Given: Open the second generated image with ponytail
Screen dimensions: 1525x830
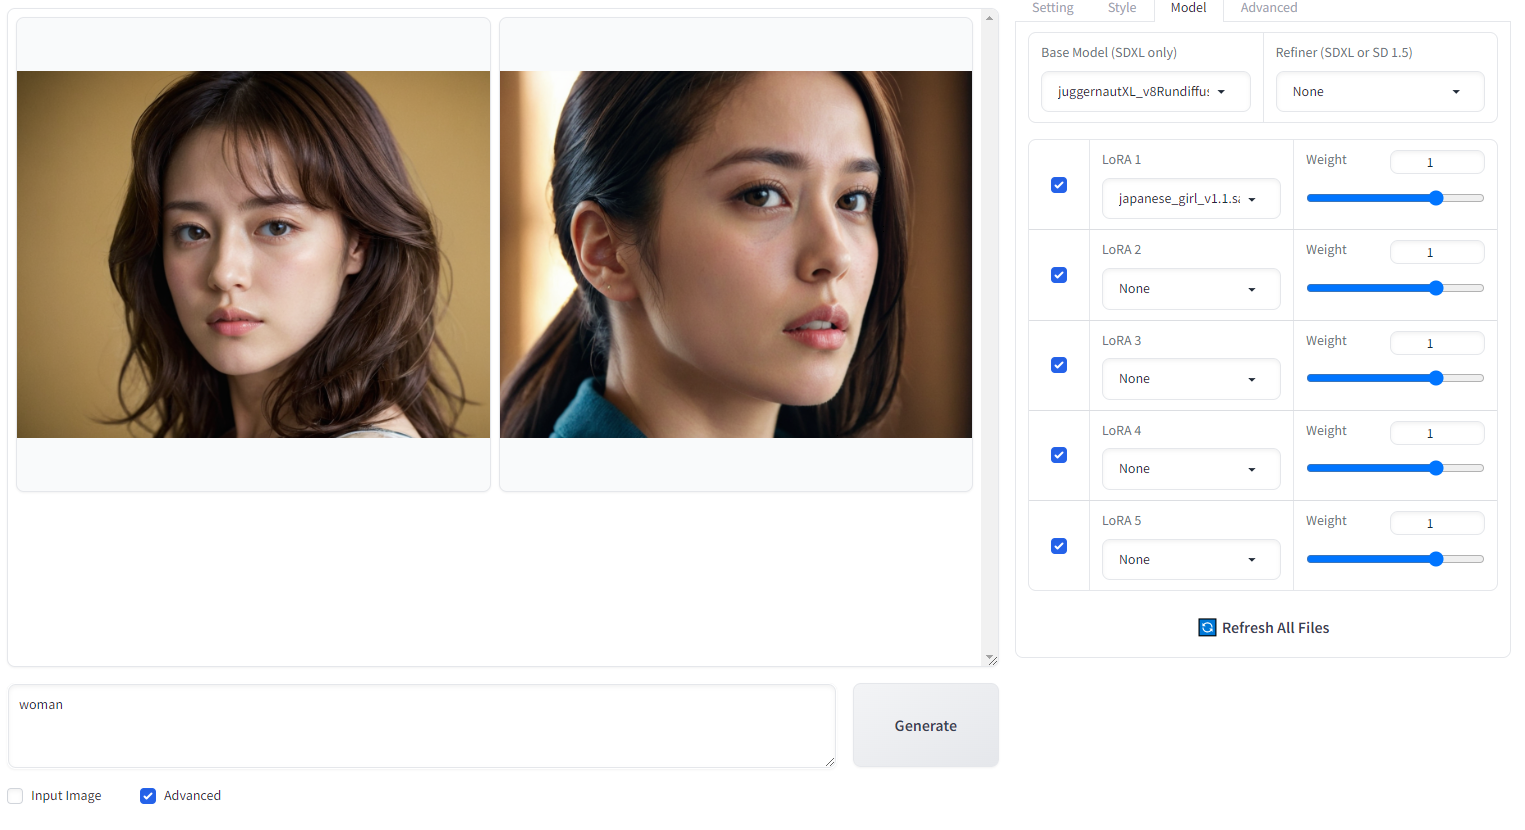Looking at the screenshot, I should point(736,254).
